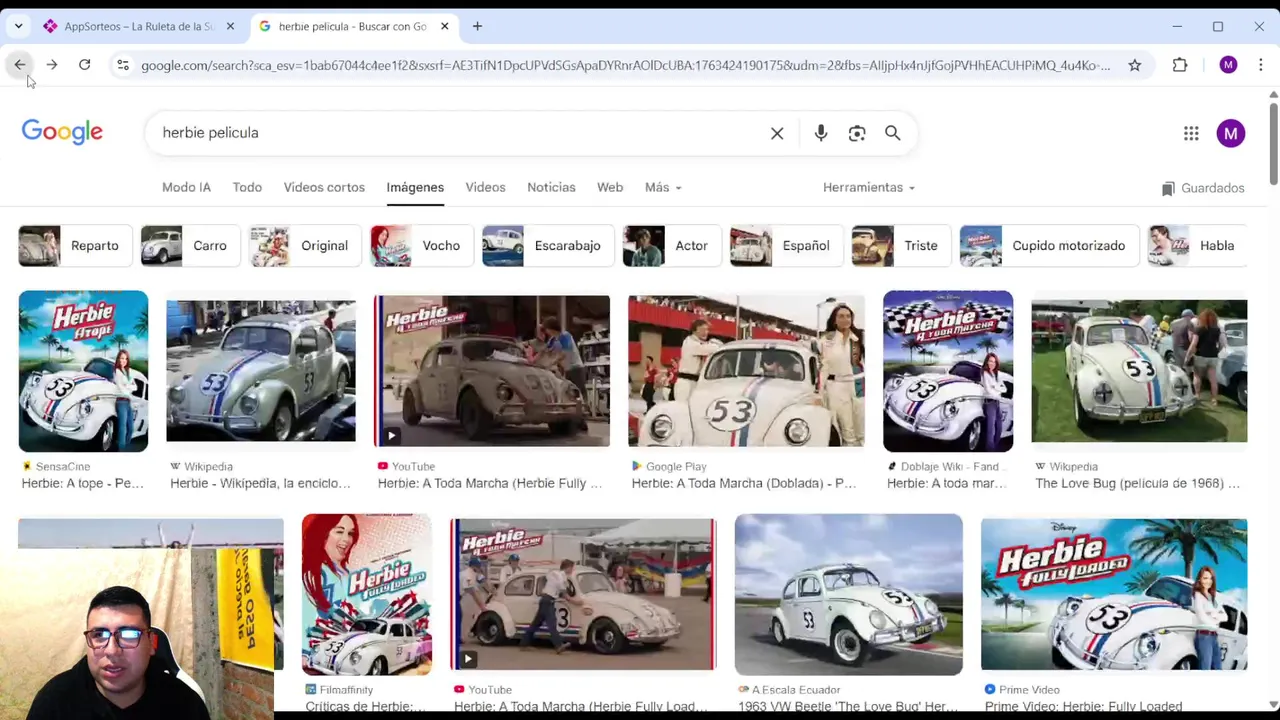This screenshot has width=1280, height=720.
Task: Open link 'Herbie - Wikipedia, la enciclo...'
Action: [260, 484]
